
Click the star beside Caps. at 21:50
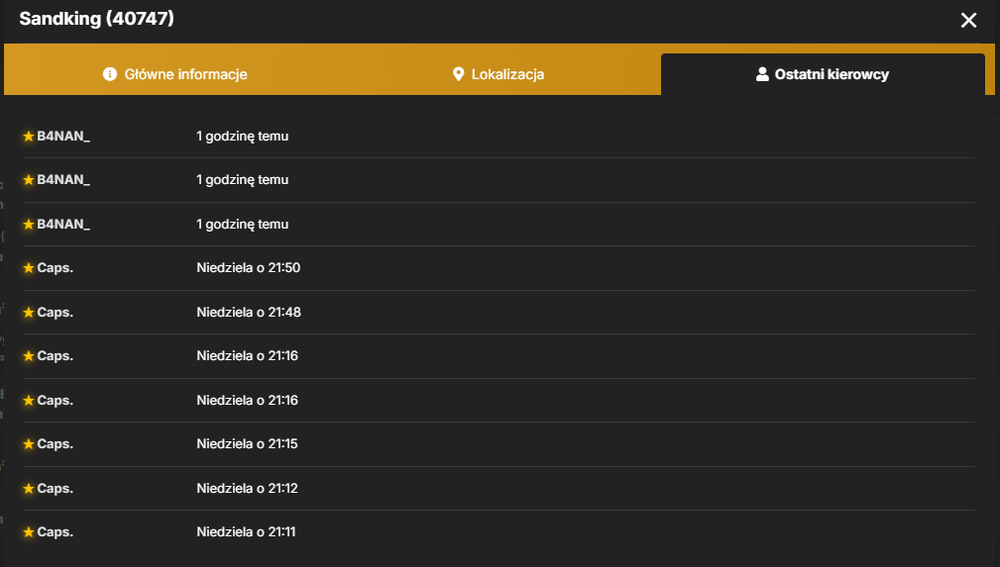point(29,268)
